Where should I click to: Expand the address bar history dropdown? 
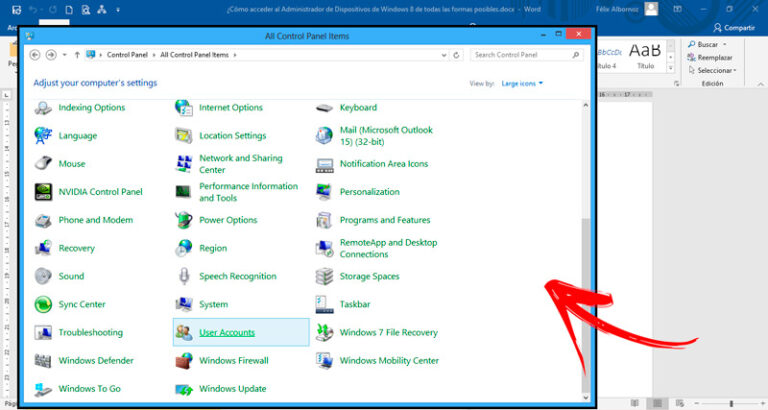(444, 55)
